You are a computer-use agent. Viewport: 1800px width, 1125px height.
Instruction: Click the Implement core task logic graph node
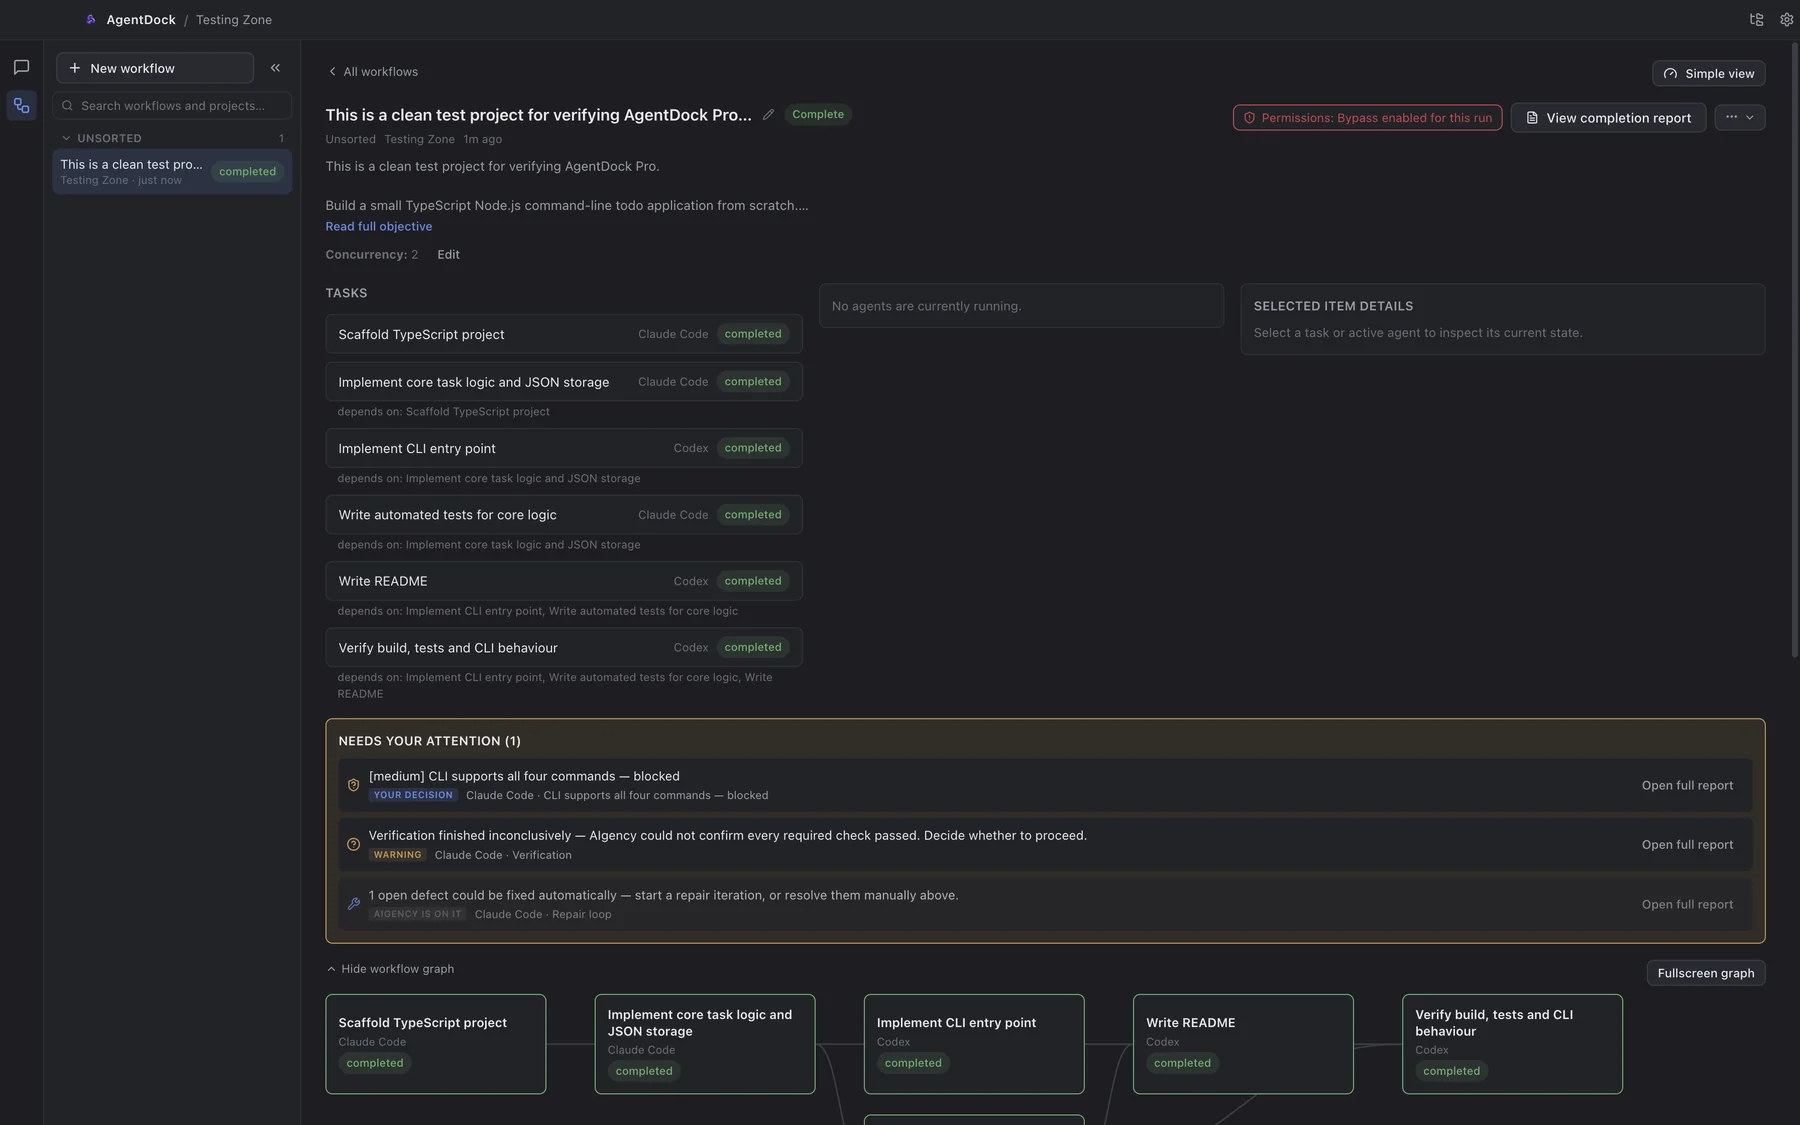(x=705, y=1044)
